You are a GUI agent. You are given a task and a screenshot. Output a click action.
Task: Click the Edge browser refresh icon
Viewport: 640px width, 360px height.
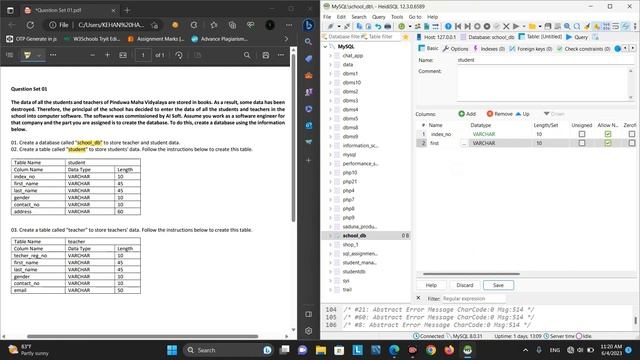coord(30,25)
